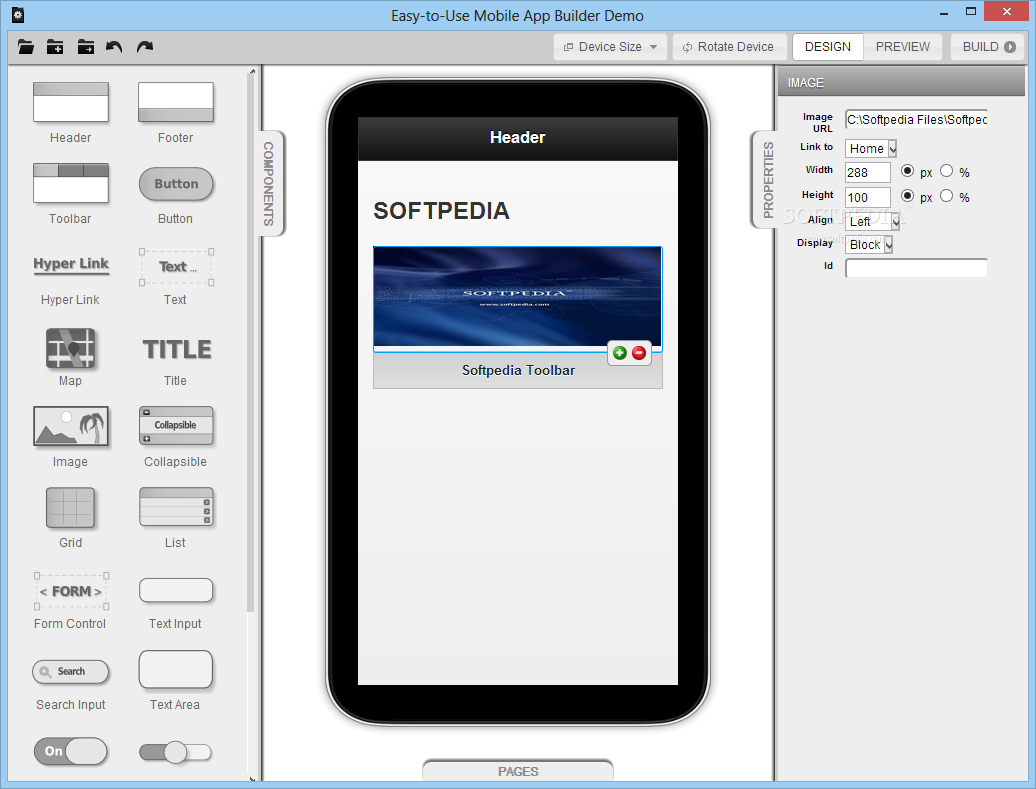Click the BUILD button

pos(988,47)
